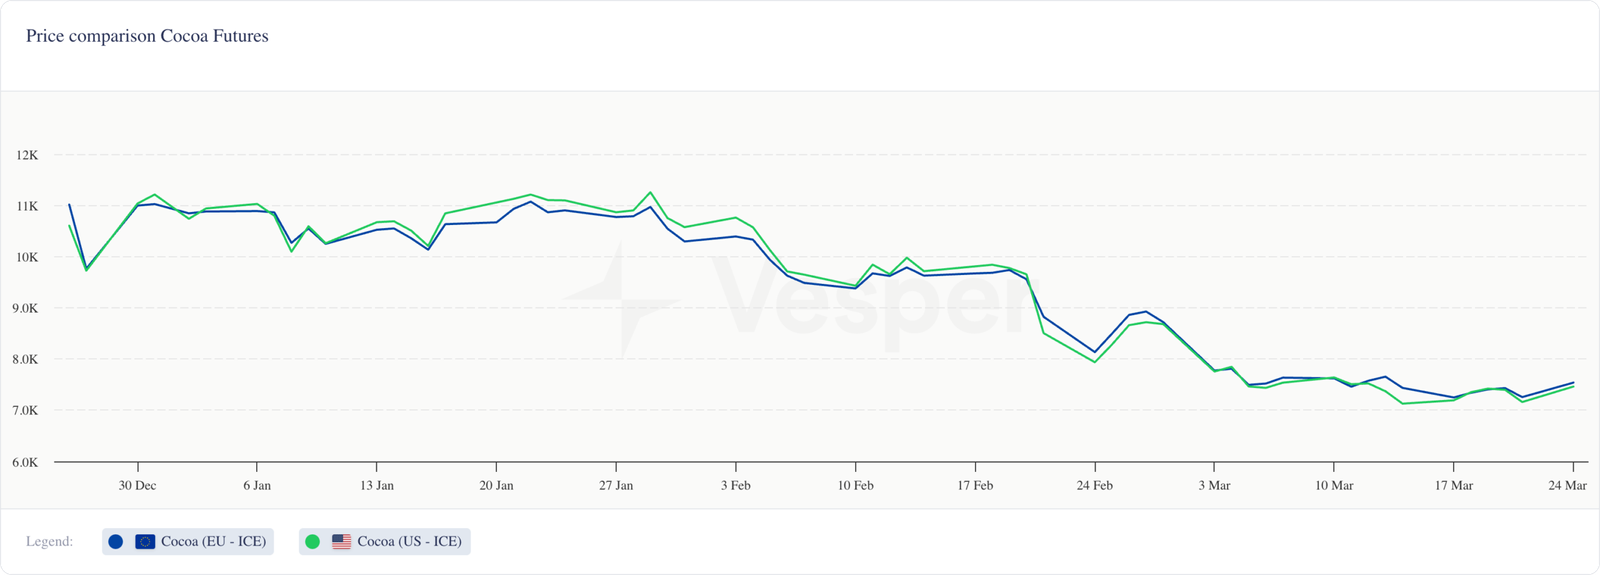The width and height of the screenshot is (1600, 575).
Task: Select the 3 Mar date axis label
Action: coord(1214,485)
